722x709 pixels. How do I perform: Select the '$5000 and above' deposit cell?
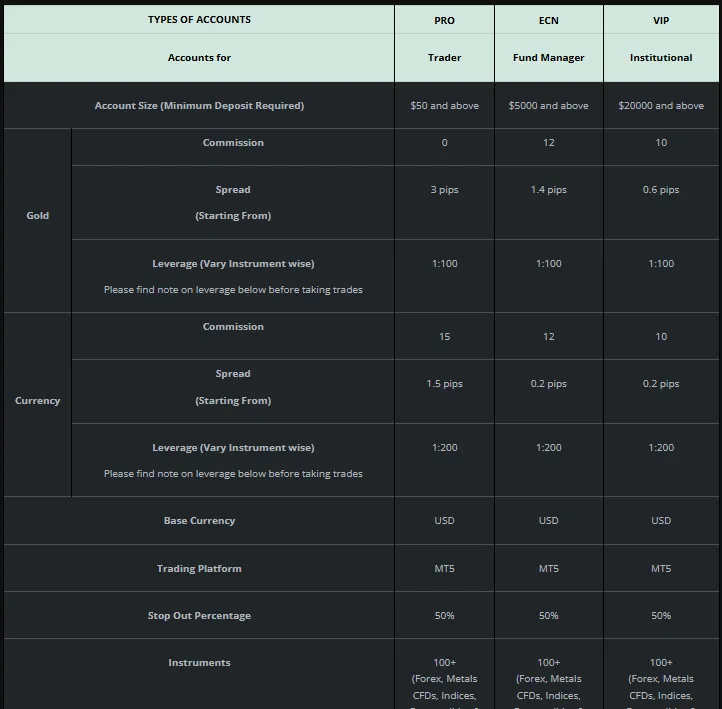pos(548,106)
